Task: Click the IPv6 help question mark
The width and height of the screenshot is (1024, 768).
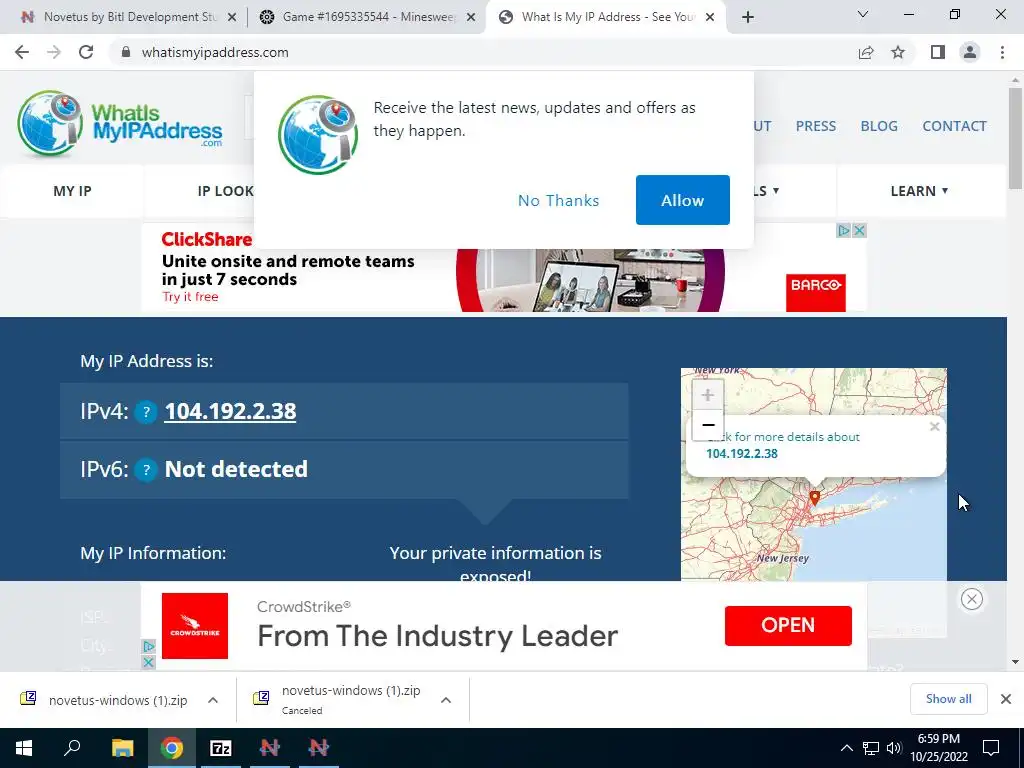Action: click(146, 470)
